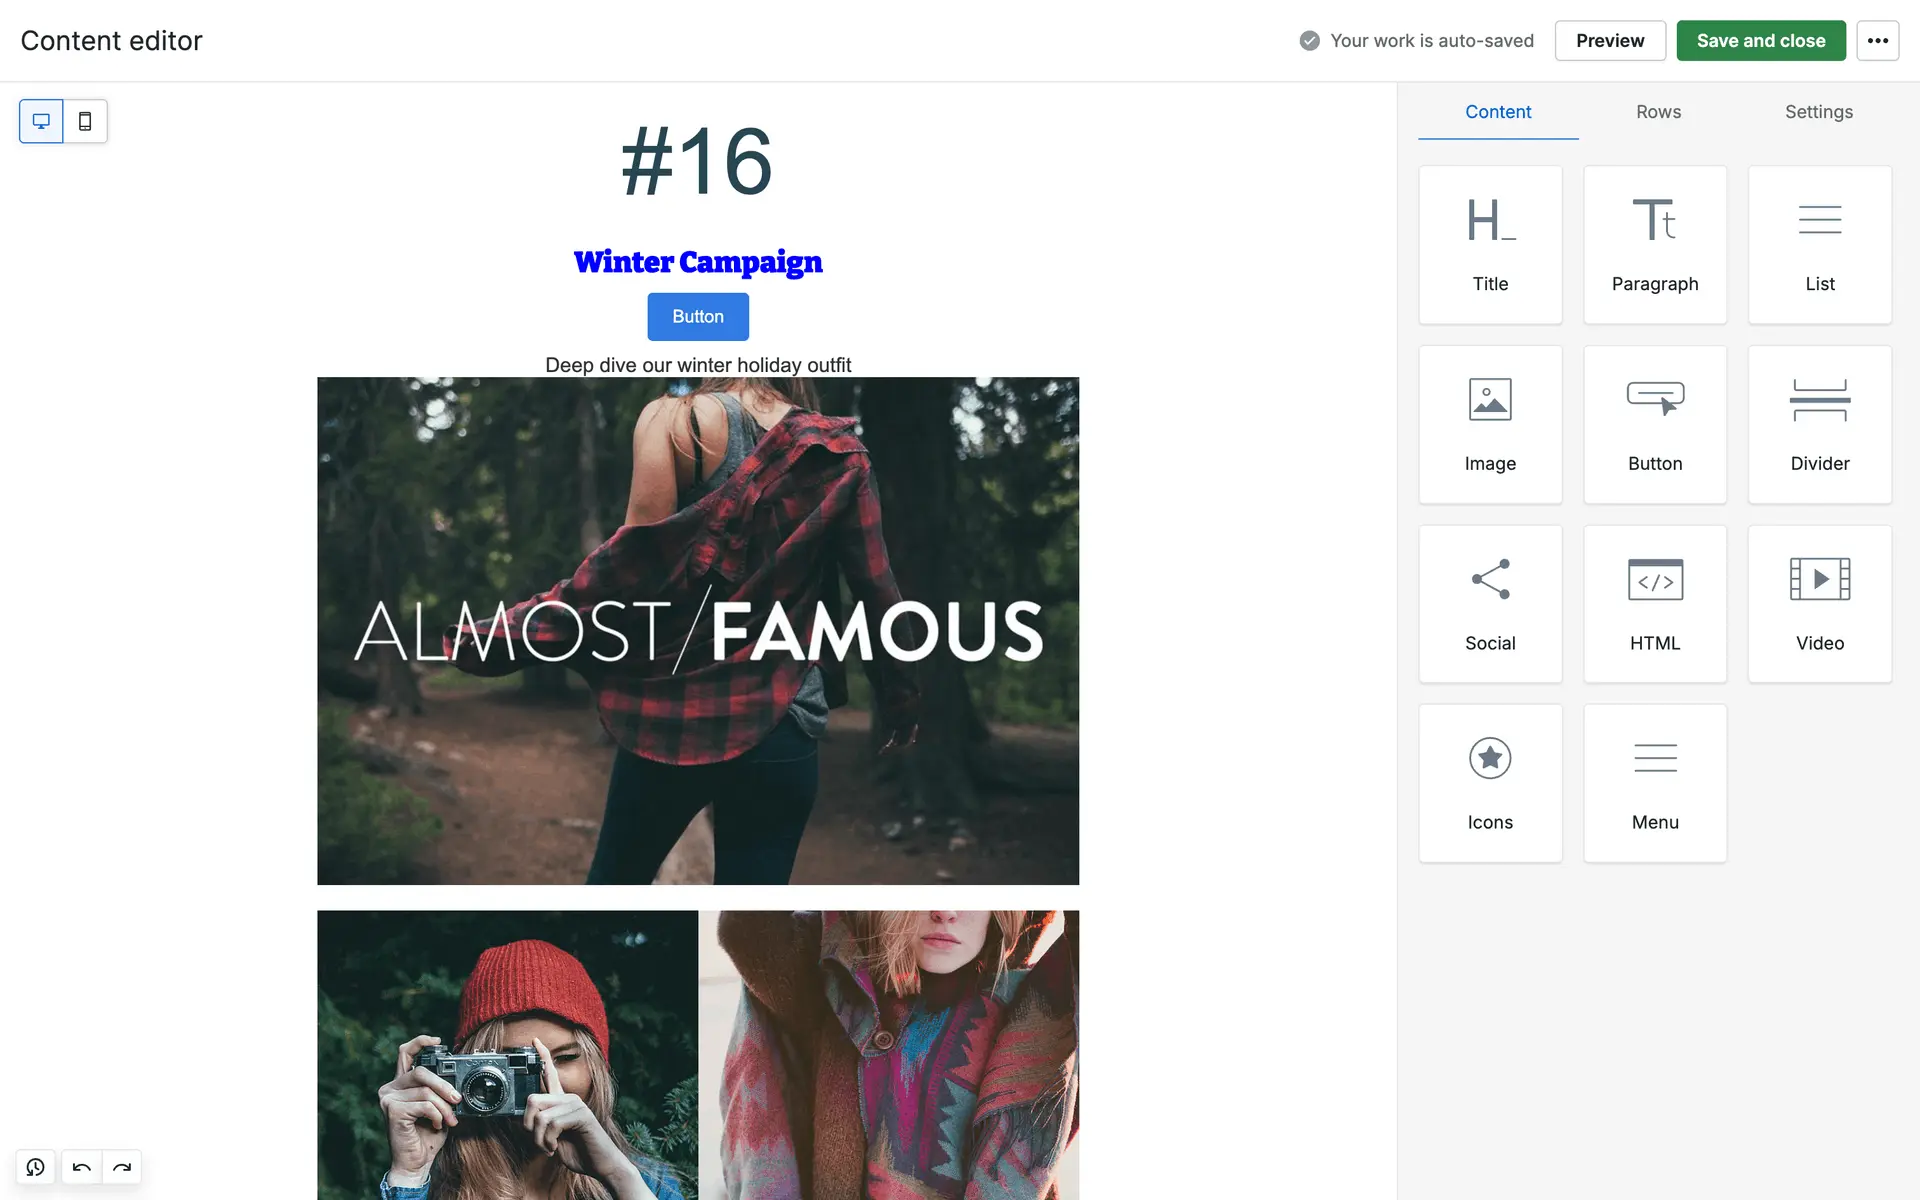Viewport: 1920px width, 1200px height.
Task: Select the Menu content block
Action: tap(1655, 783)
